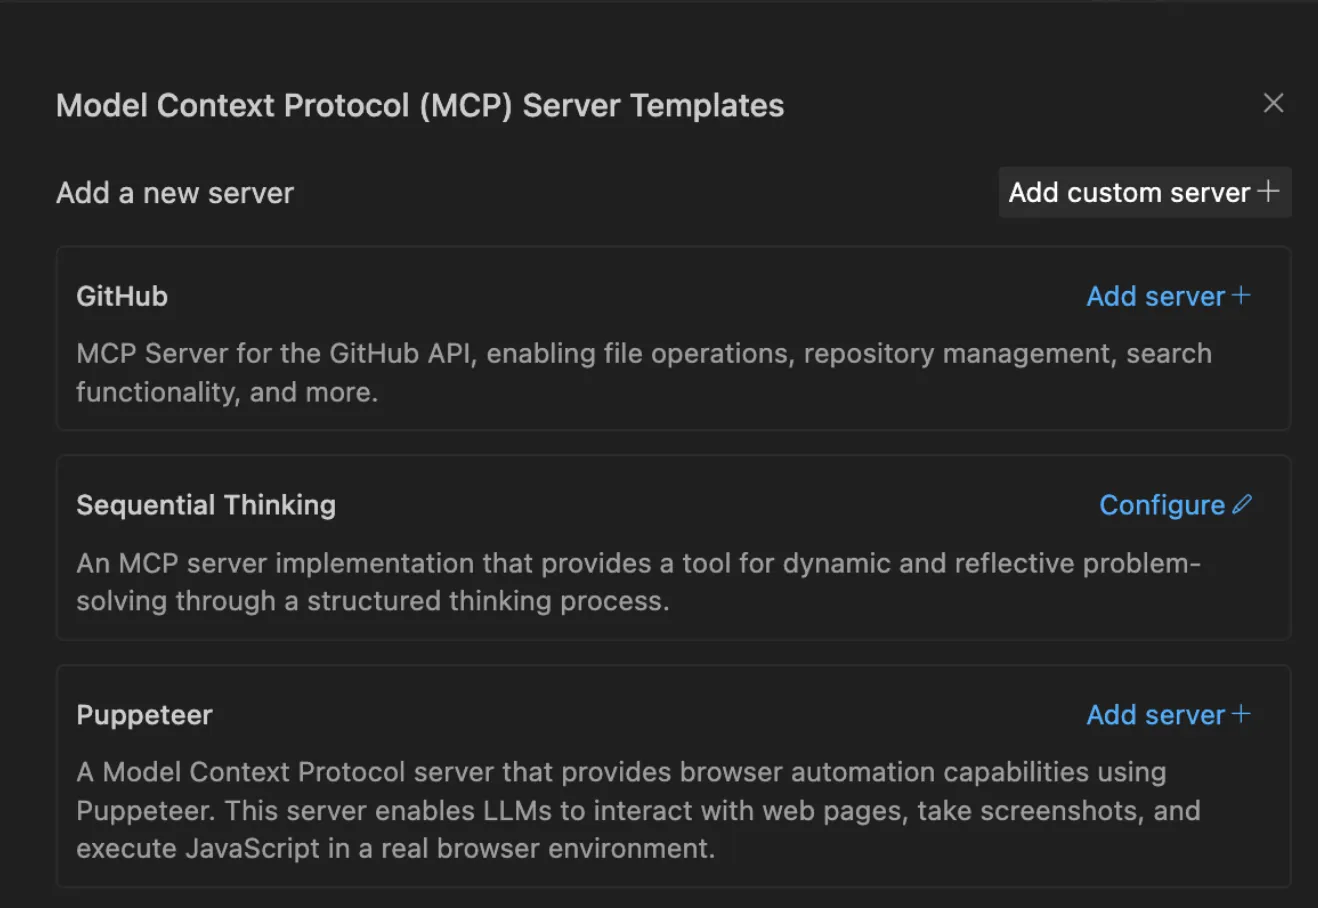Click the pencil icon for Sequential Thinking
1318x908 pixels.
(1242, 504)
